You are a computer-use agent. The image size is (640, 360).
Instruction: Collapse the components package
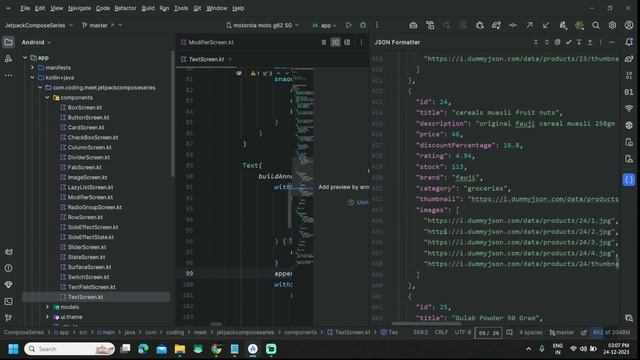pyautogui.click(x=48, y=98)
